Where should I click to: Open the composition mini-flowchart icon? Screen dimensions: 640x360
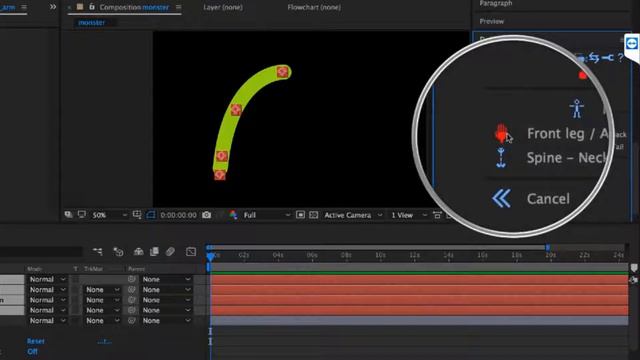coord(98,251)
